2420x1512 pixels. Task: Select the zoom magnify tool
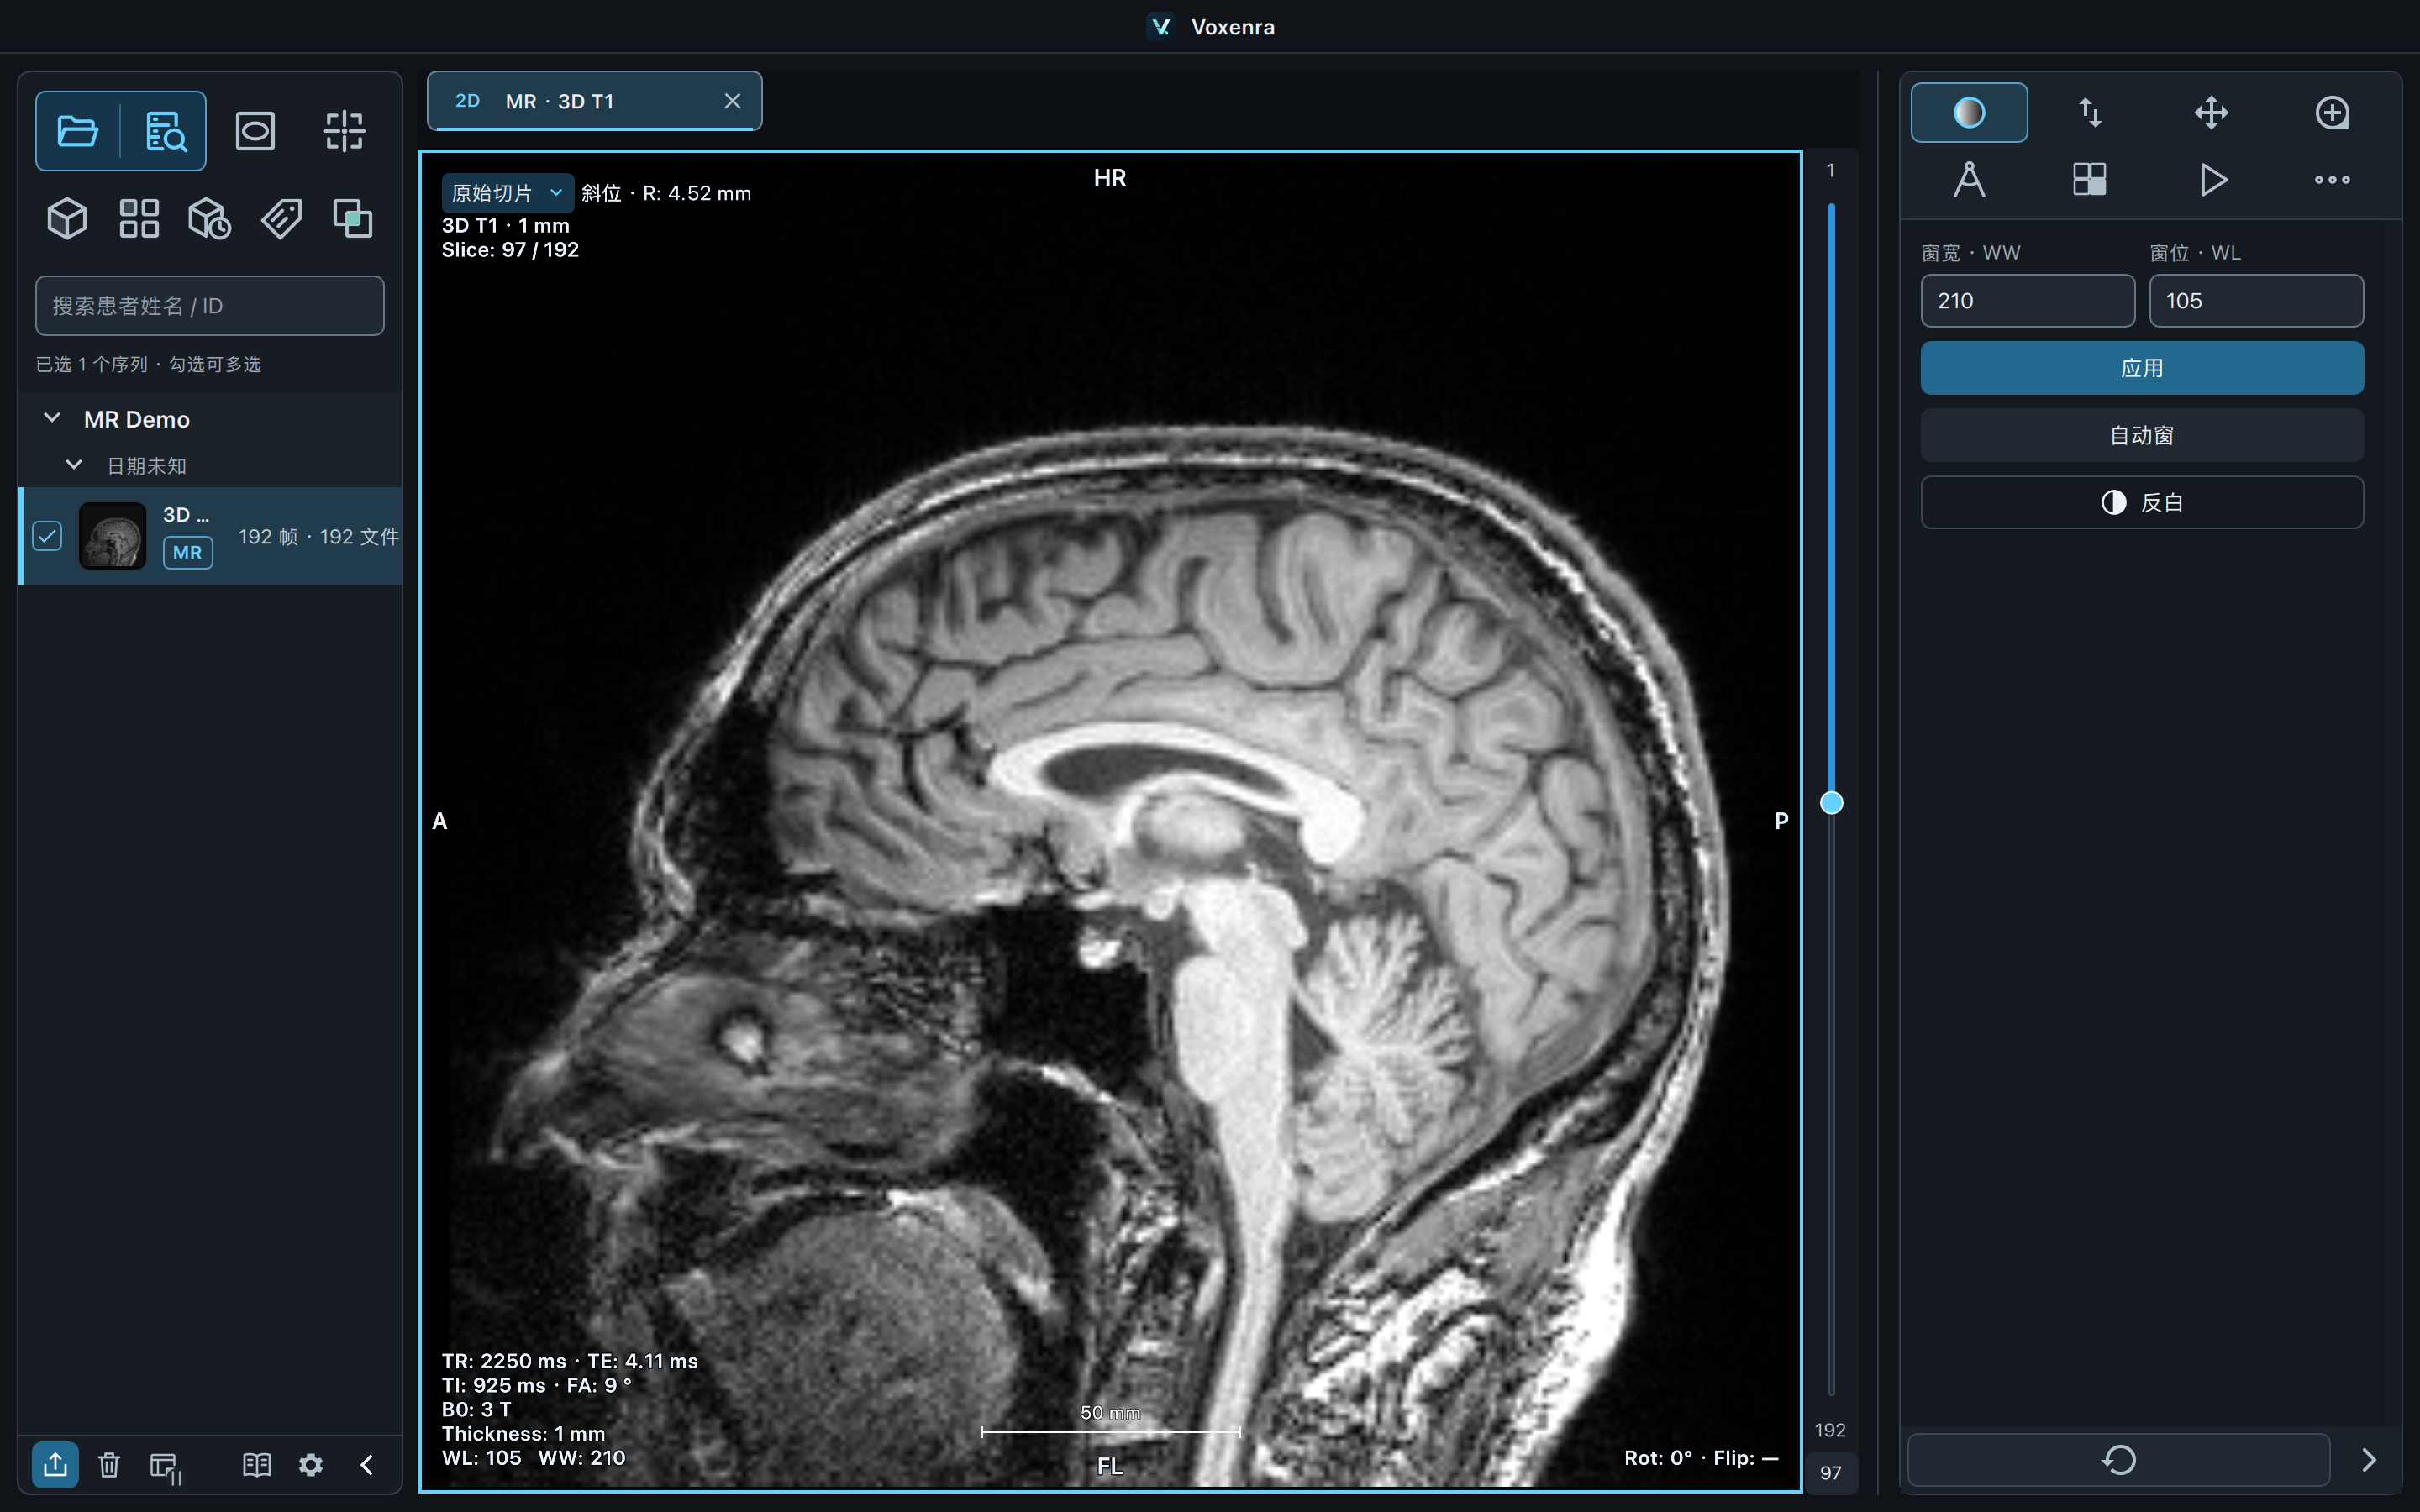point(2332,112)
